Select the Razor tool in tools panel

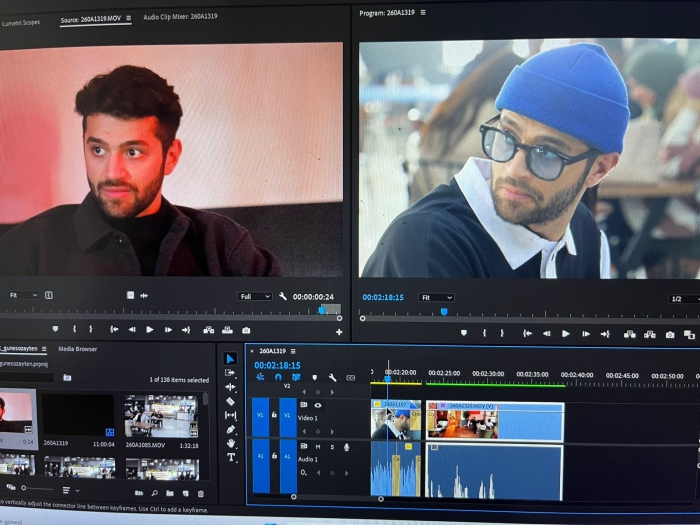pos(230,401)
